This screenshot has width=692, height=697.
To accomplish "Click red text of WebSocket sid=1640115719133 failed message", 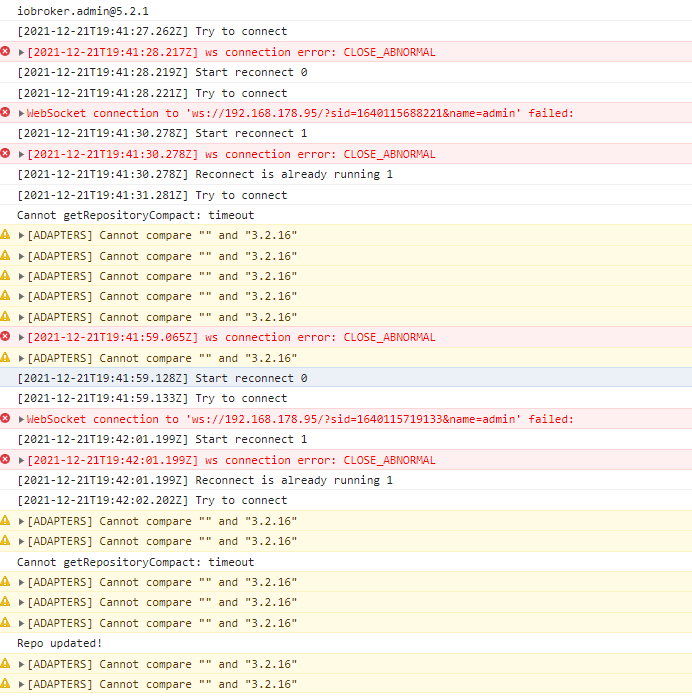I will point(300,419).
